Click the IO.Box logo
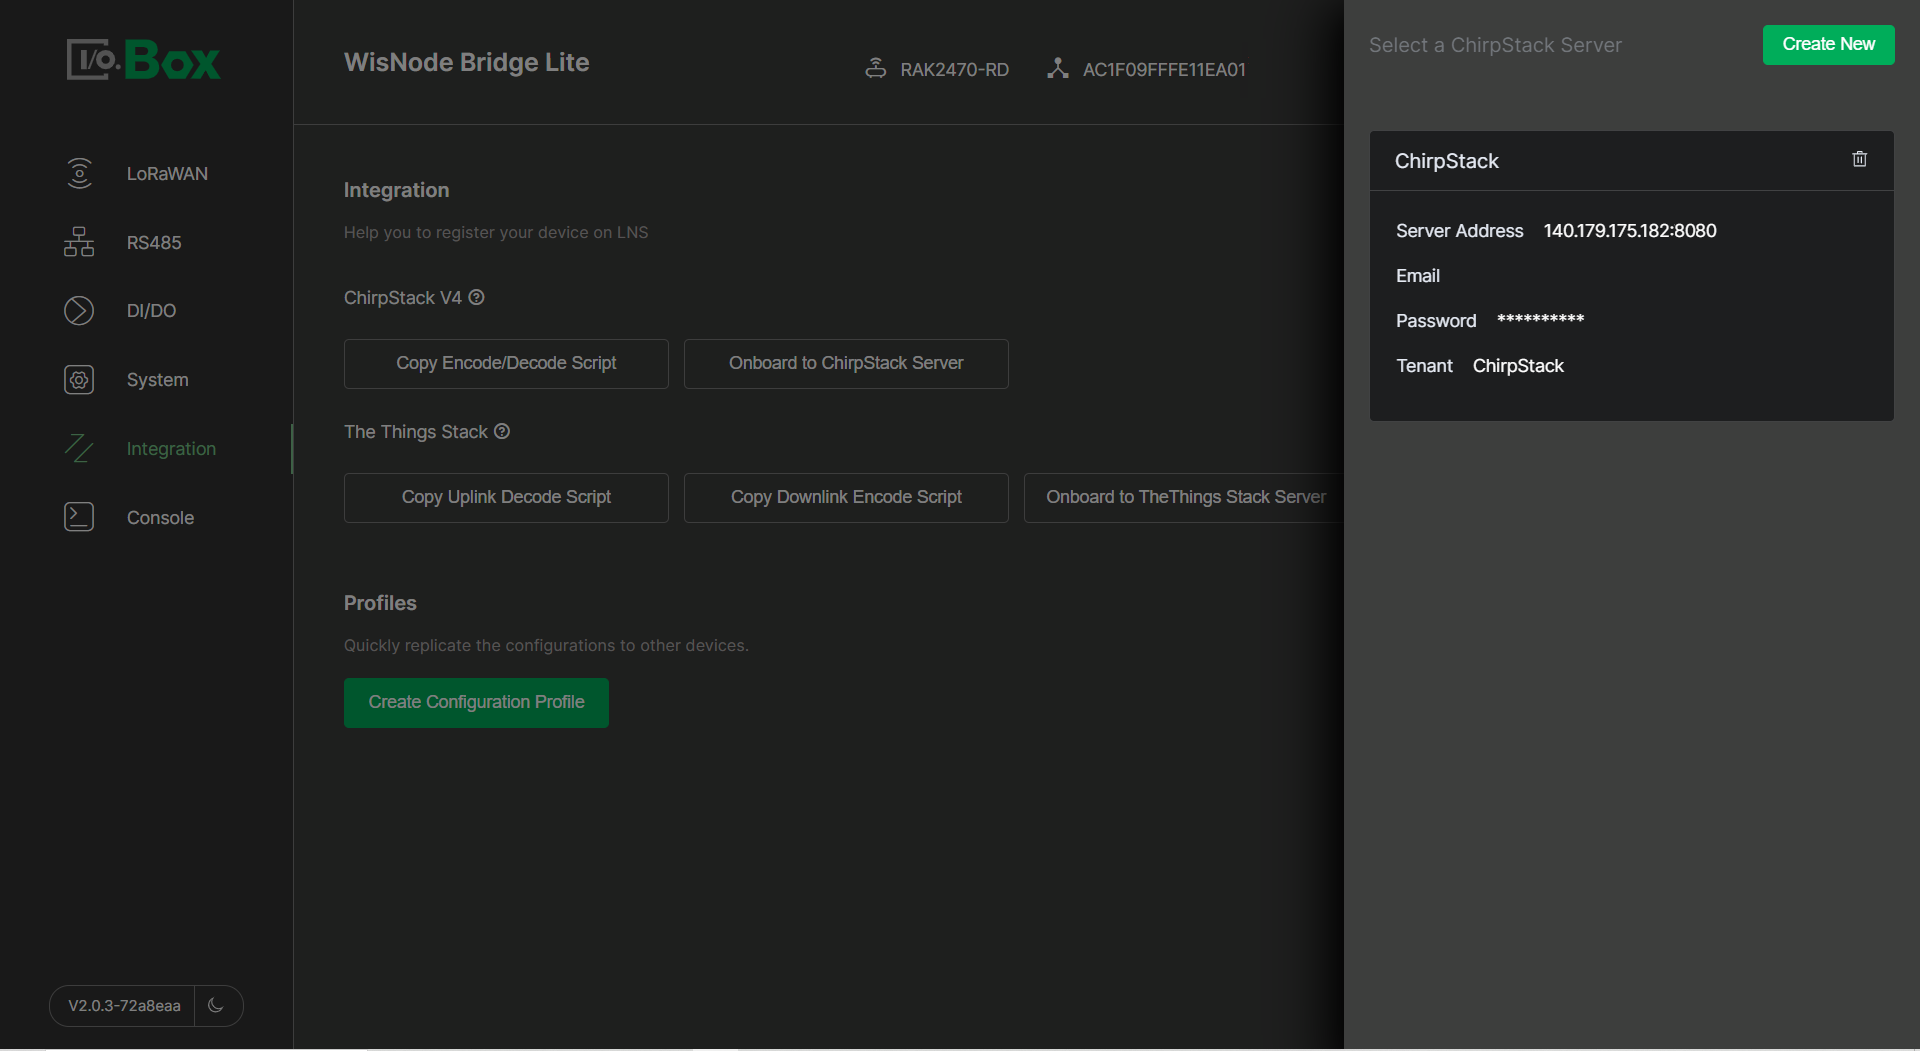Screen dimensions: 1920x1051 tap(143, 60)
